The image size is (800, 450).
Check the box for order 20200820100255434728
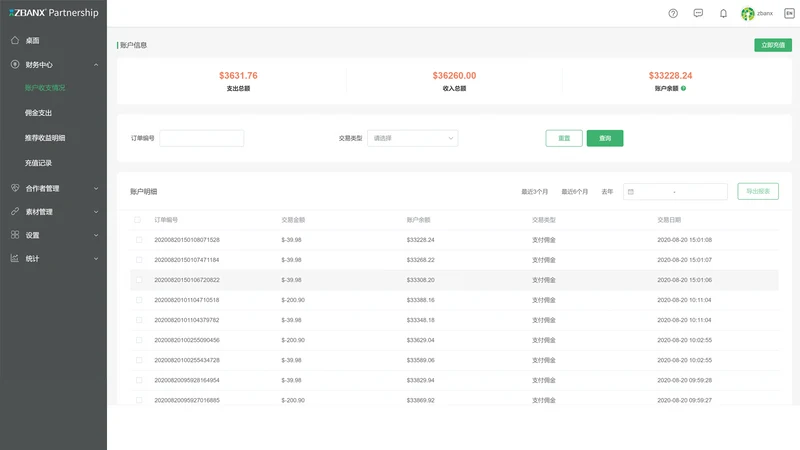[139, 360]
